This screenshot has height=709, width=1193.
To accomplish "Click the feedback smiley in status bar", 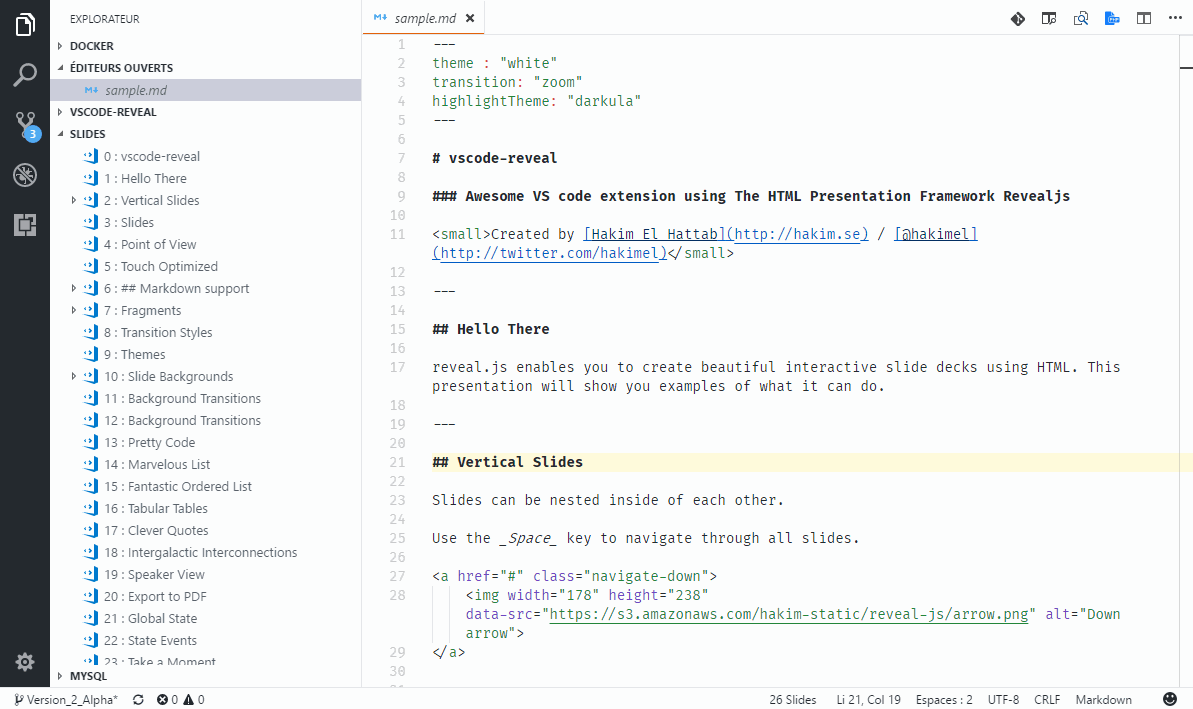I will point(1170,699).
